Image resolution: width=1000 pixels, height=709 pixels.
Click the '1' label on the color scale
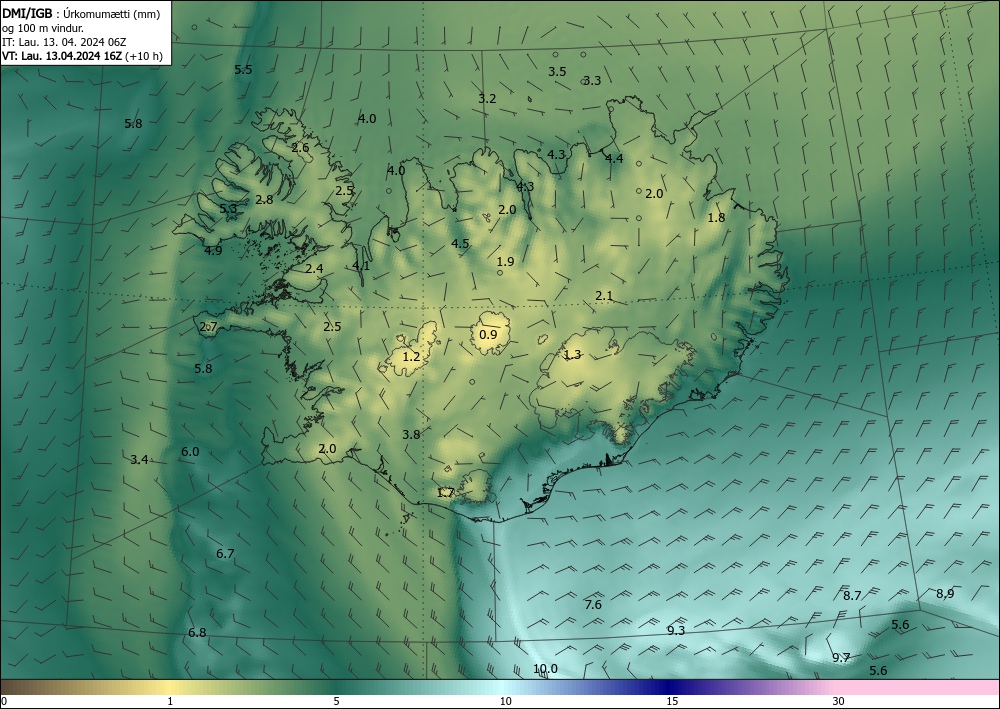pyautogui.click(x=170, y=701)
